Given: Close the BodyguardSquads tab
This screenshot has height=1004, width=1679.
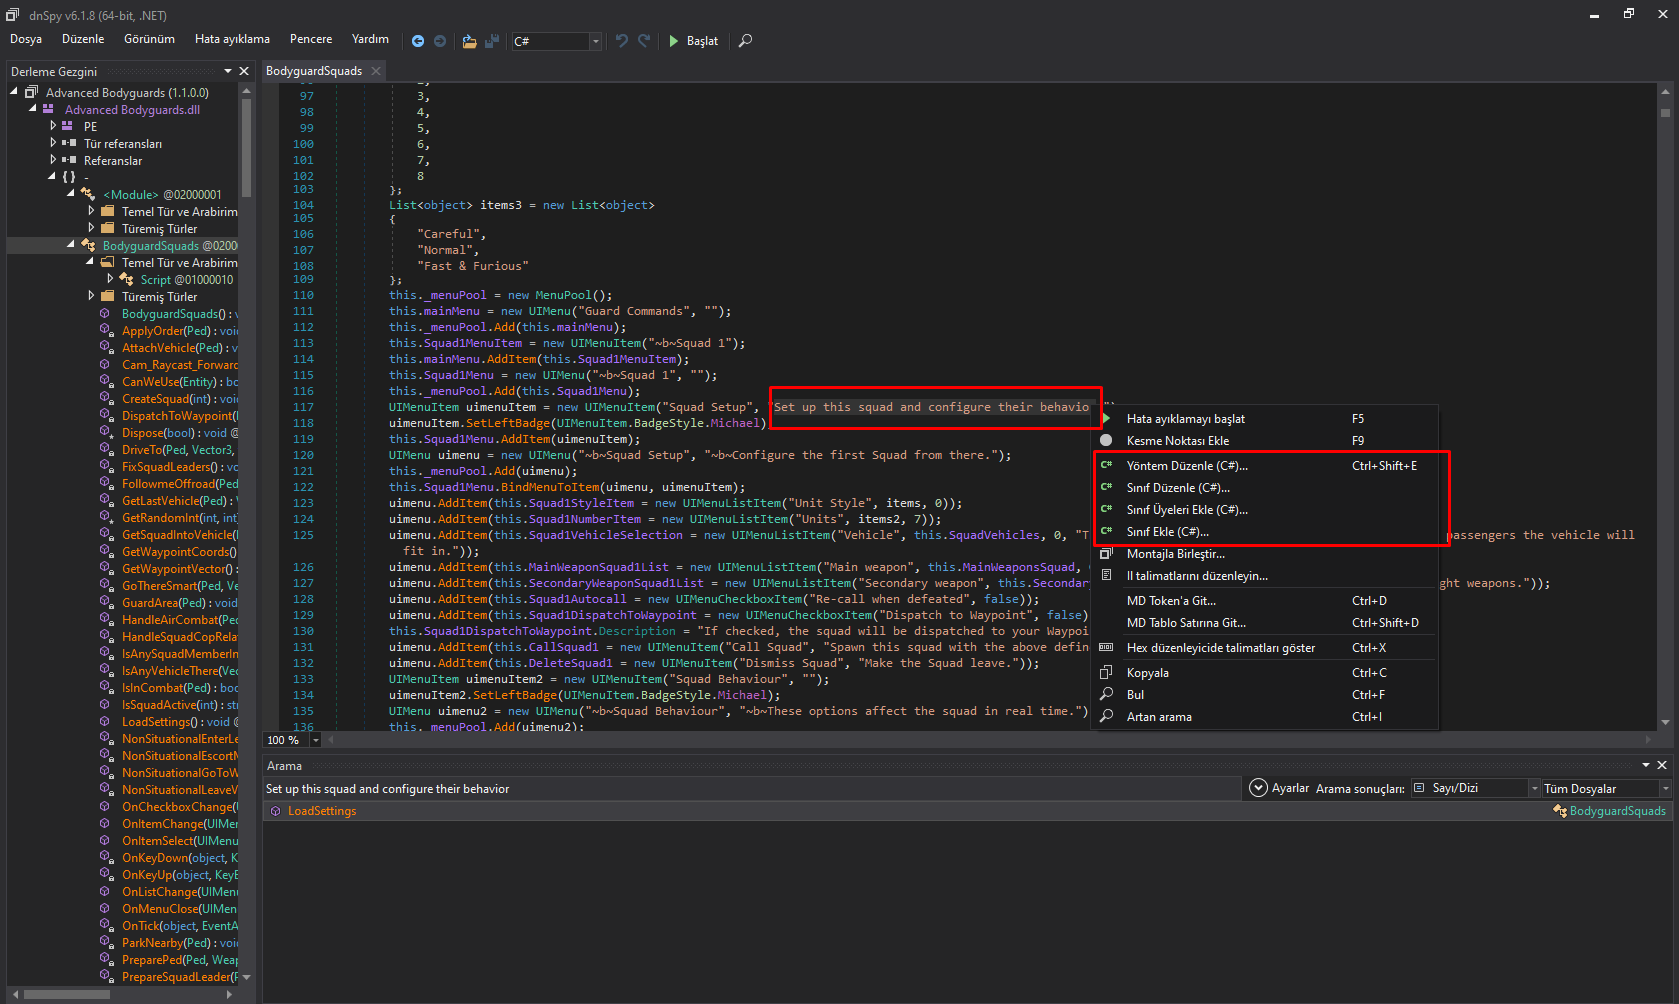Looking at the screenshot, I should point(376,71).
